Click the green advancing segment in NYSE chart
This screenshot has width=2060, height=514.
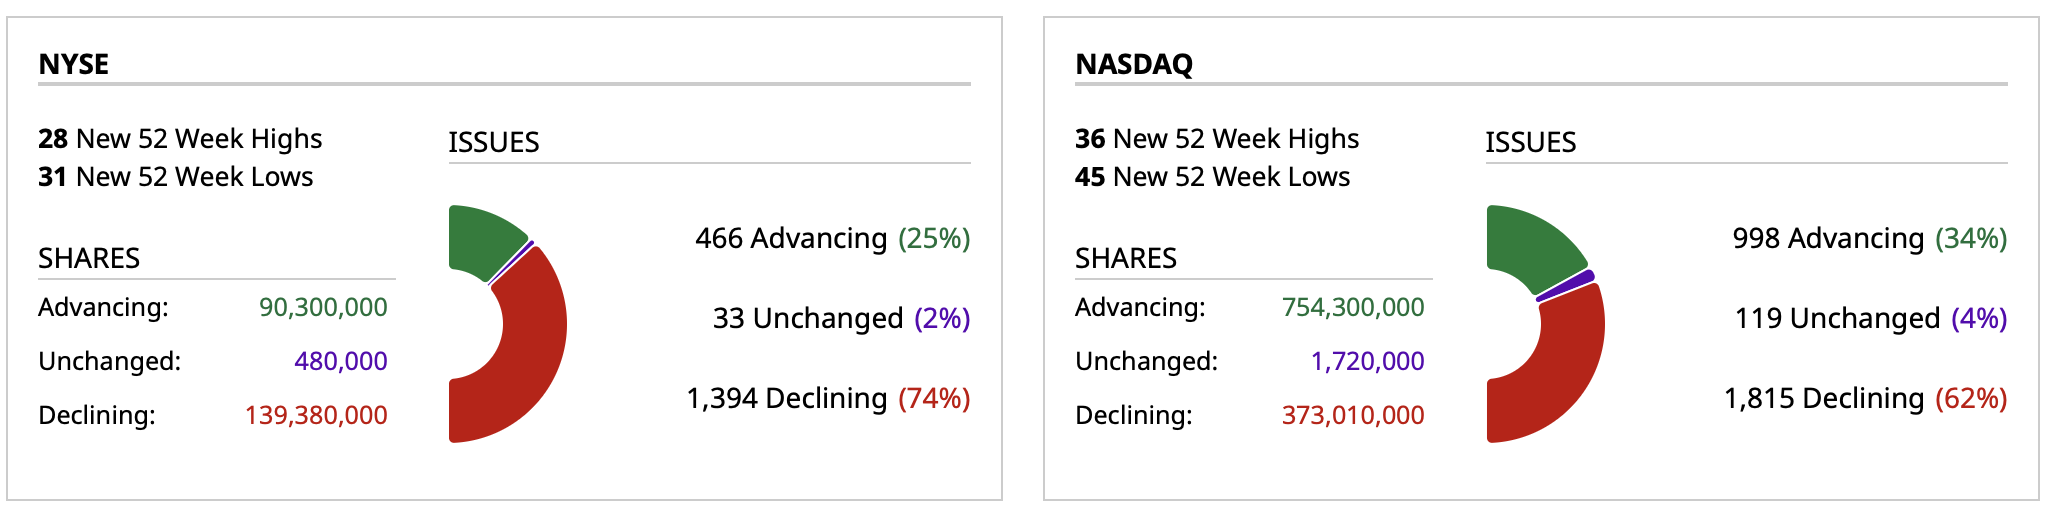point(484,240)
